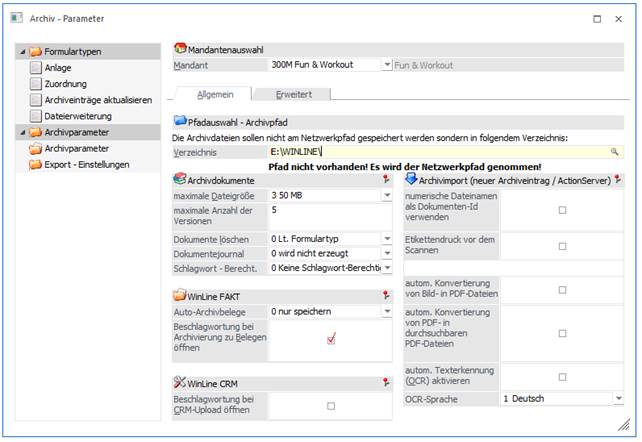This screenshot has width=642, height=442.
Task: Click the search icon in Verzeichnis field
Action: [x=615, y=151]
